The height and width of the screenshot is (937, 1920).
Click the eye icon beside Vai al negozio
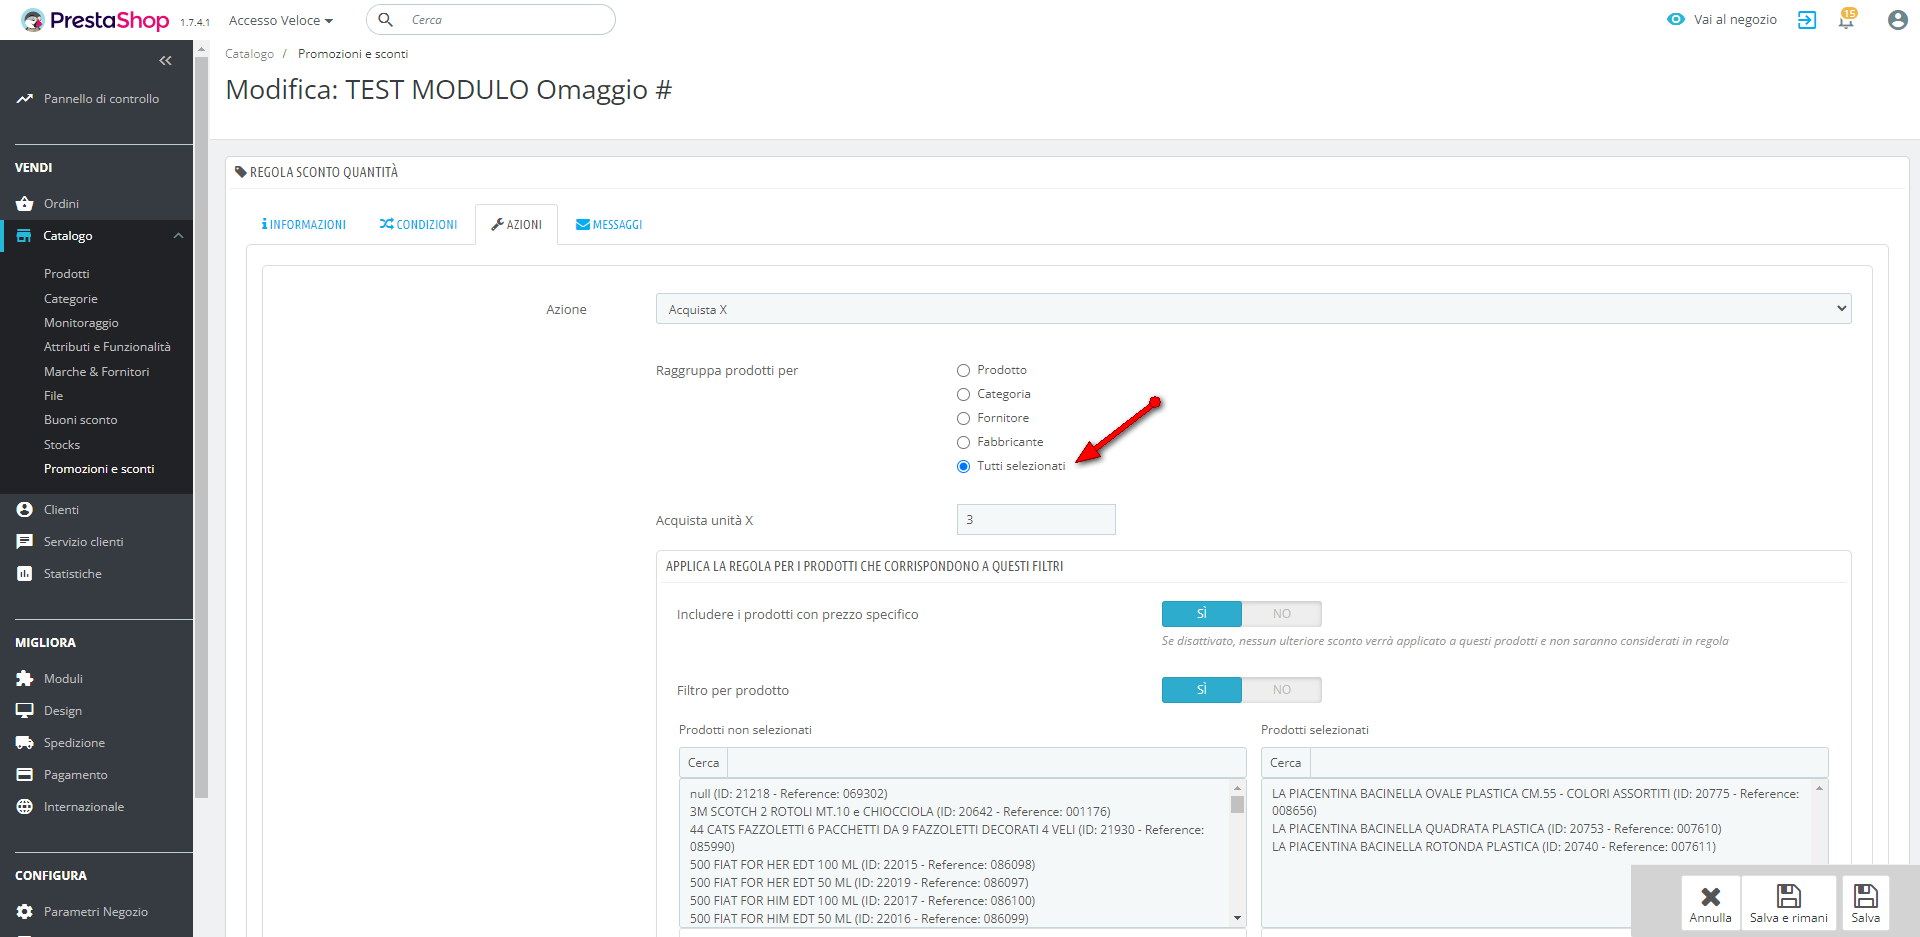(1676, 20)
